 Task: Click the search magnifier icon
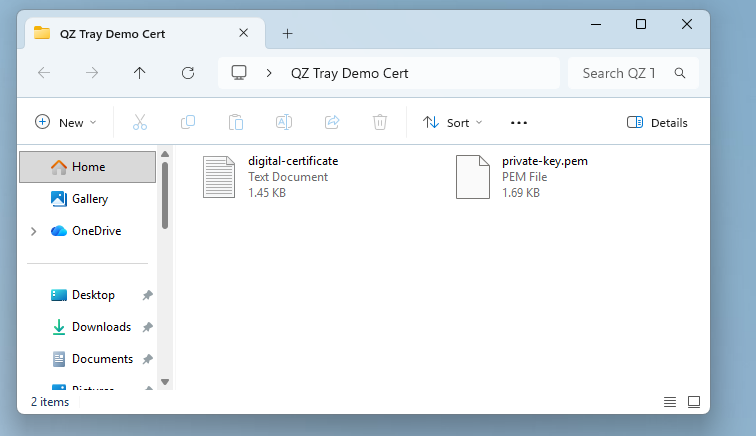click(x=680, y=73)
